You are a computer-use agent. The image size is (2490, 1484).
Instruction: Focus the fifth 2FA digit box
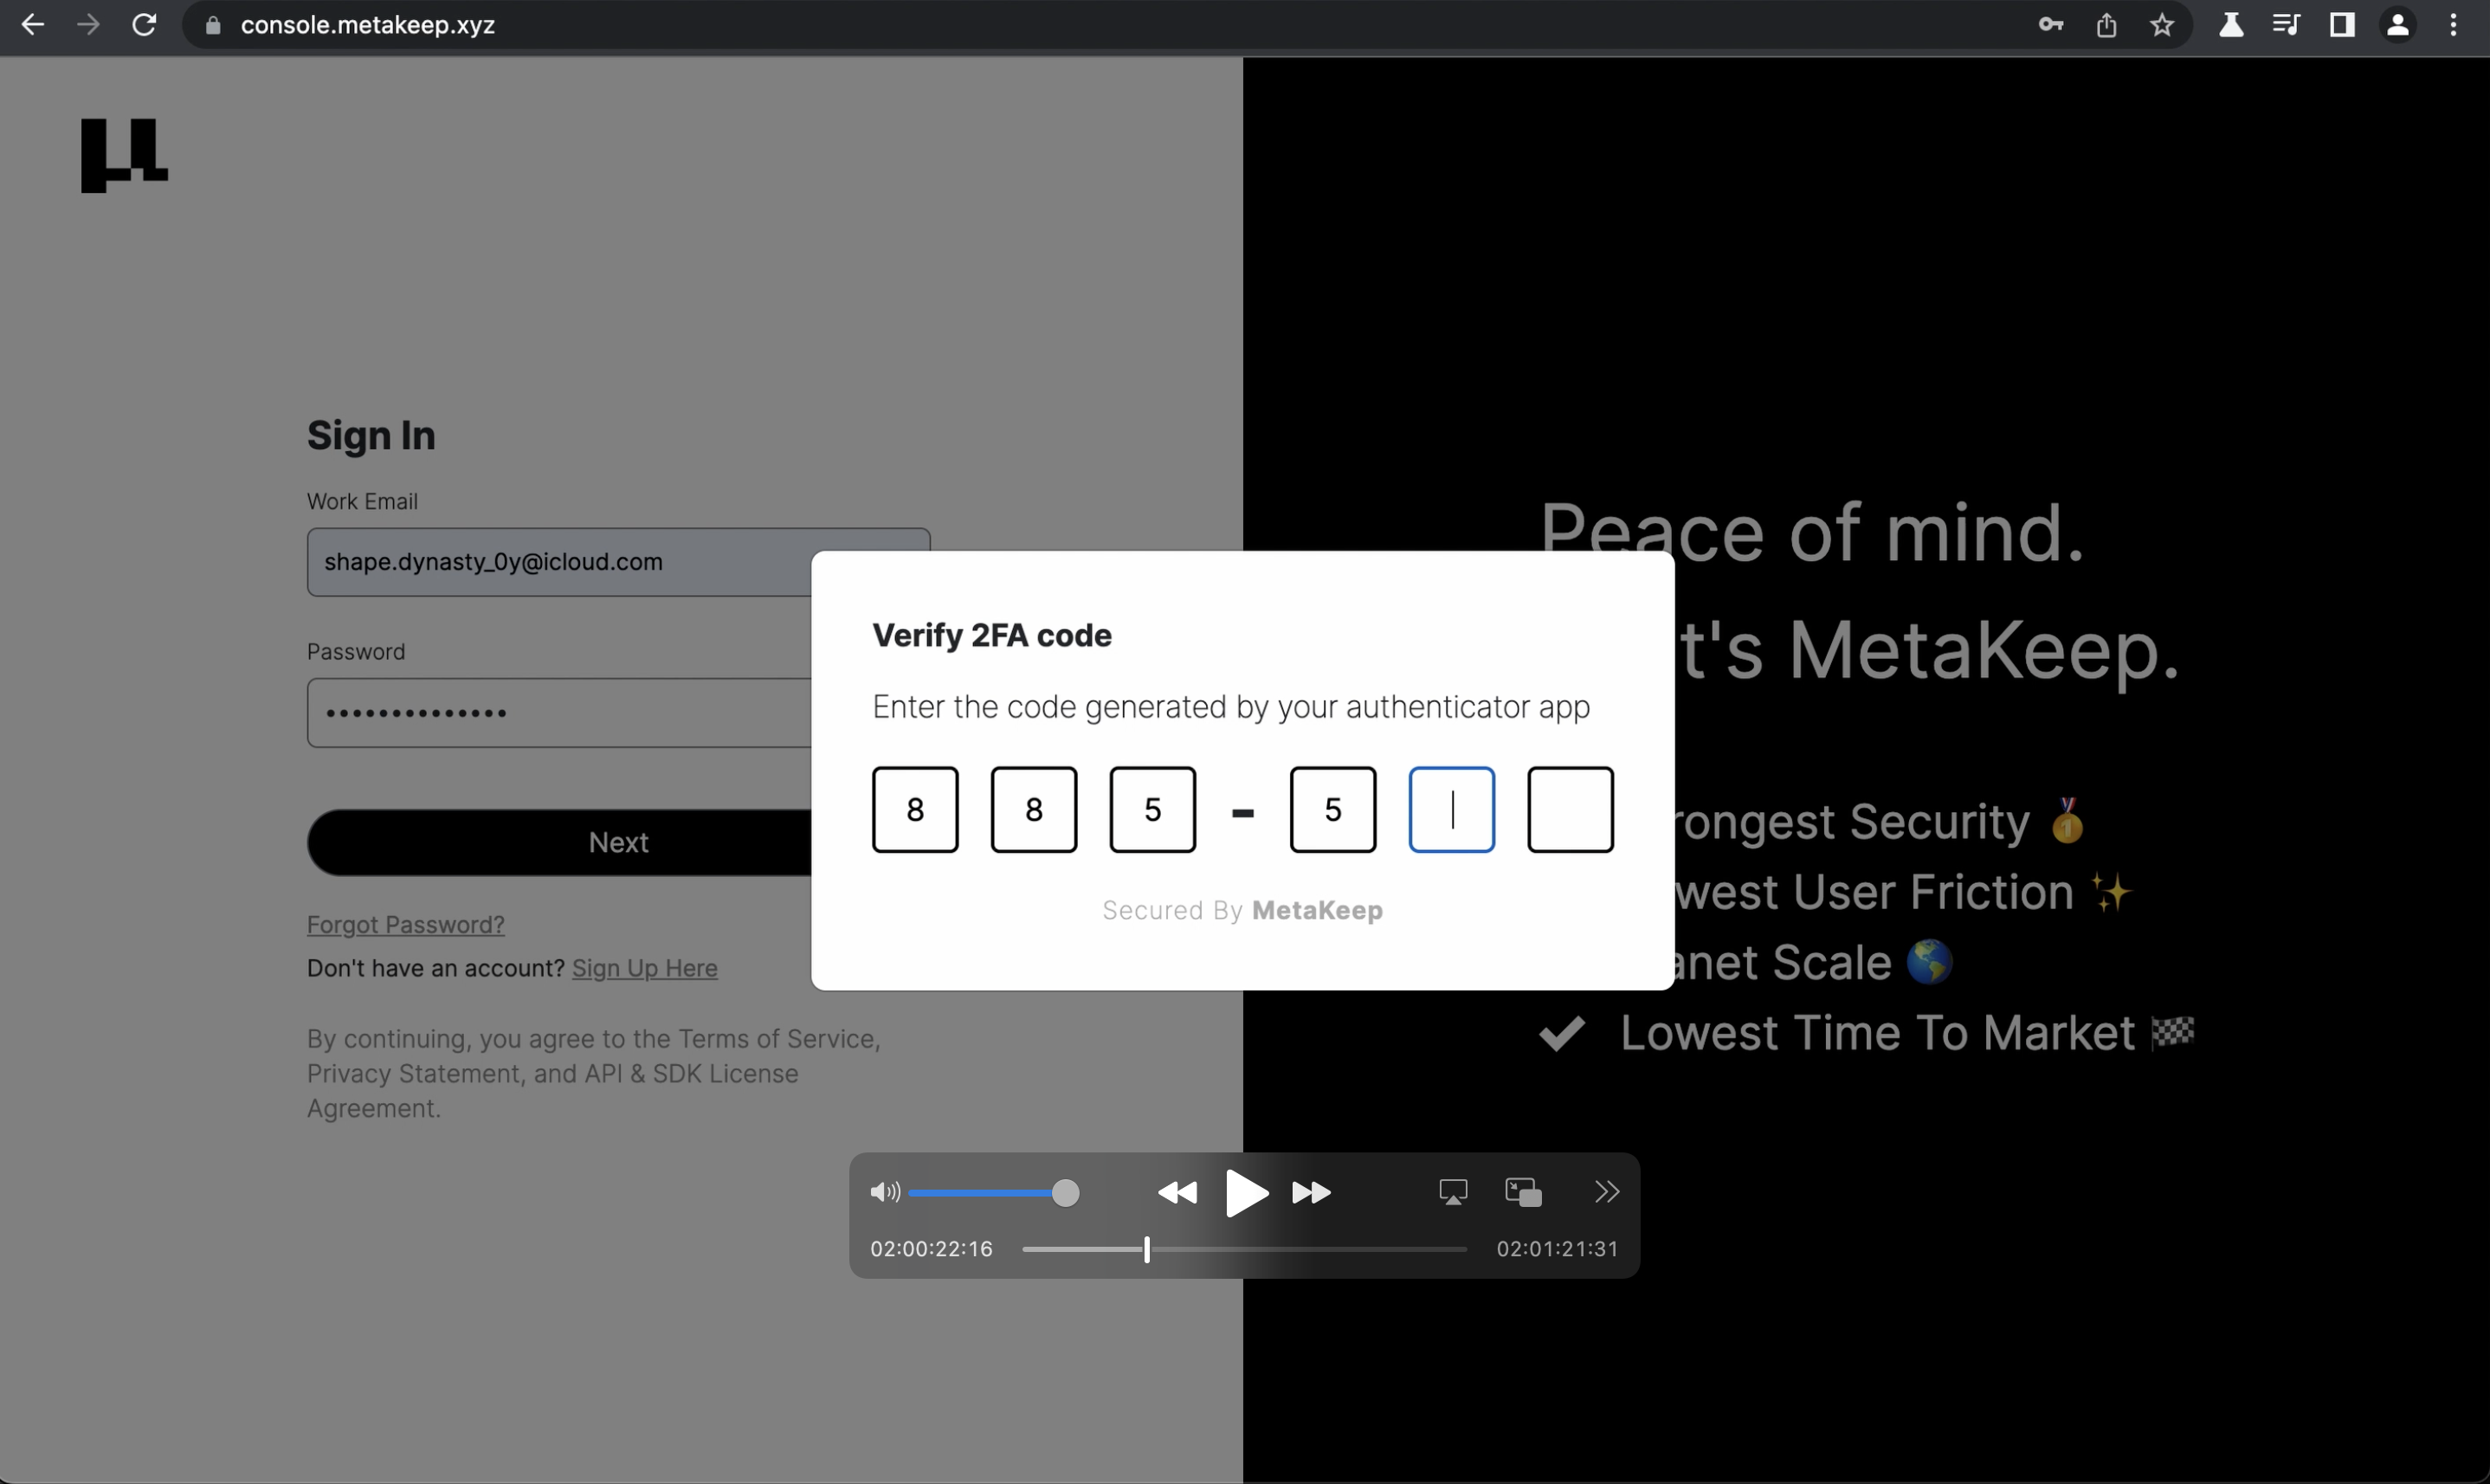[x=1452, y=810]
